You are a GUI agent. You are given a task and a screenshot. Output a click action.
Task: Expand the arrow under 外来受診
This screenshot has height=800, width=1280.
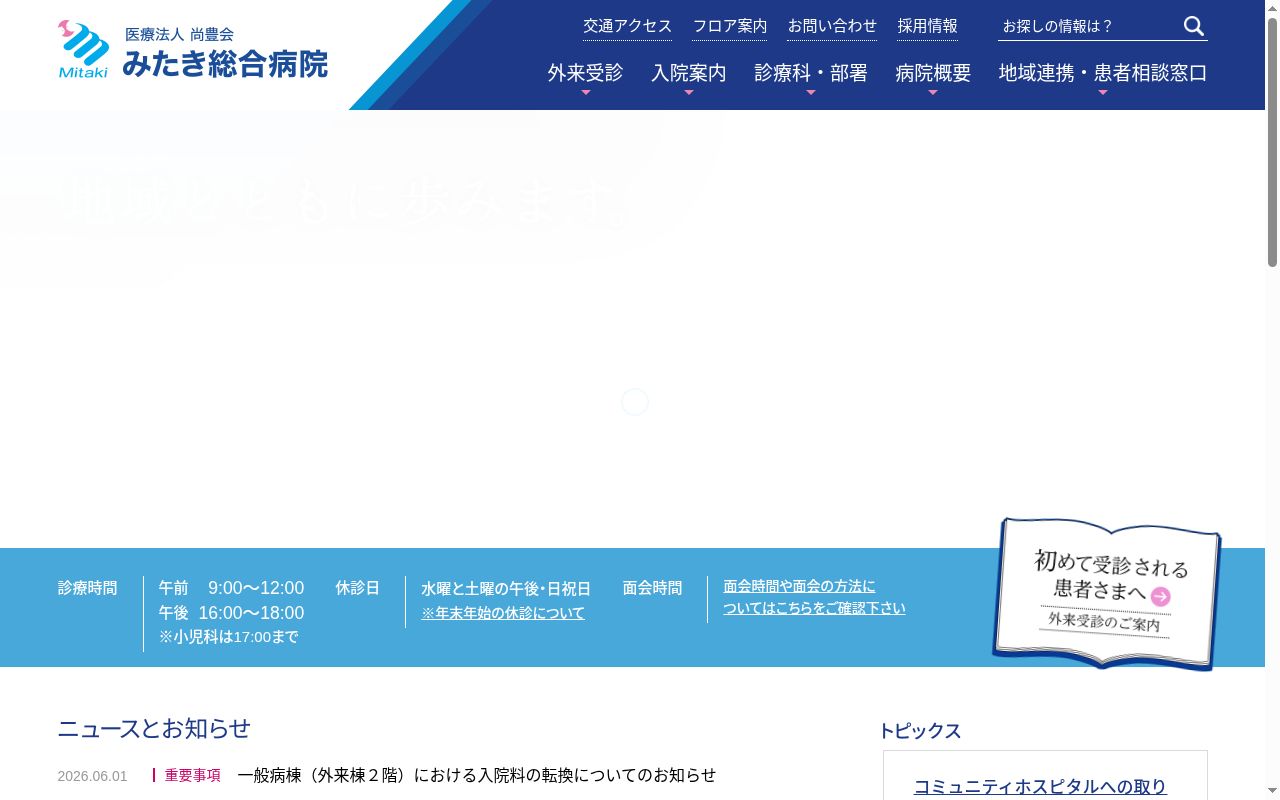click(x=586, y=92)
